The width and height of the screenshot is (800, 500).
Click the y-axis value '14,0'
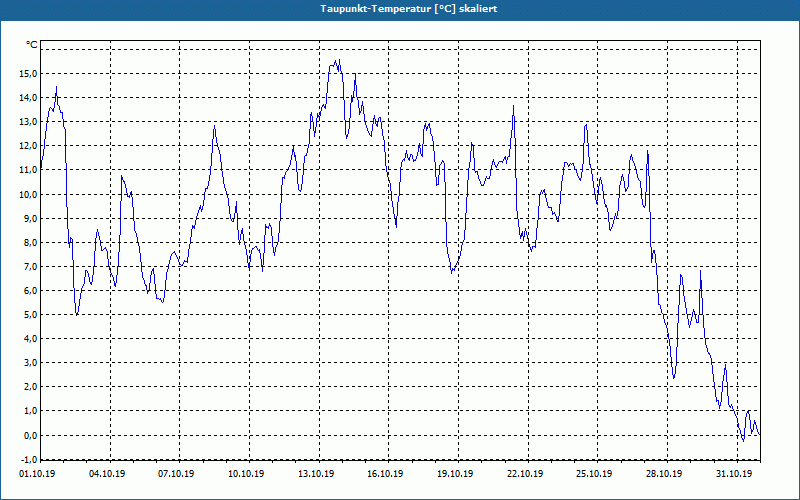(x=28, y=97)
